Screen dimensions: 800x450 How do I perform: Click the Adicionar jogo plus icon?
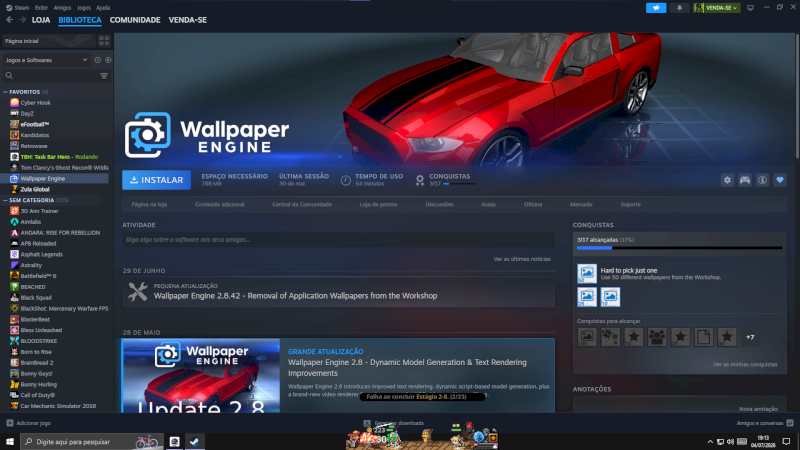10,423
